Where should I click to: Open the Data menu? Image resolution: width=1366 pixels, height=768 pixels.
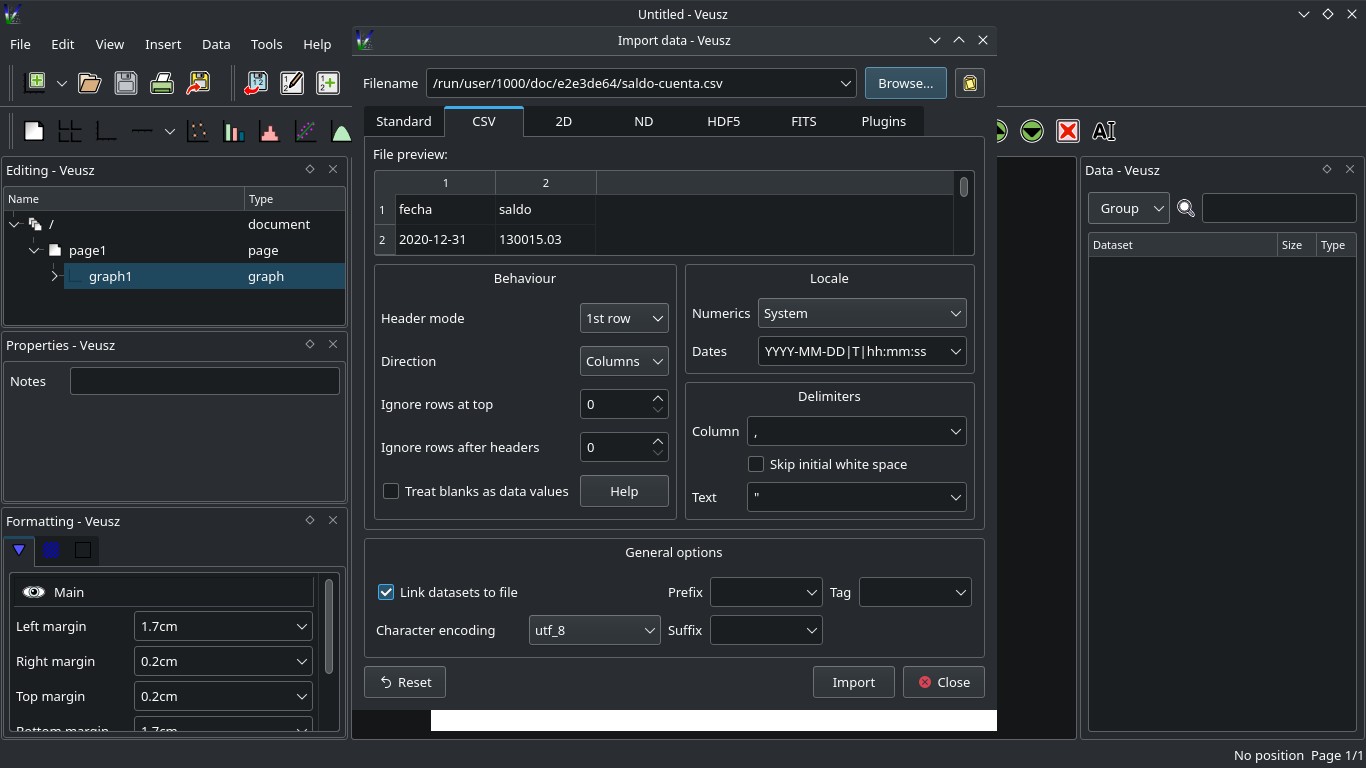(x=216, y=44)
